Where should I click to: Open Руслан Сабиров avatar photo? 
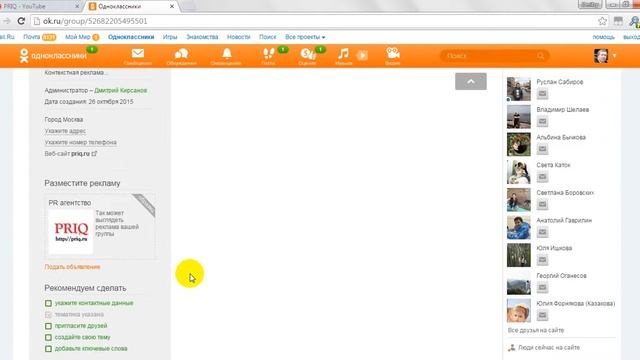click(519, 89)
